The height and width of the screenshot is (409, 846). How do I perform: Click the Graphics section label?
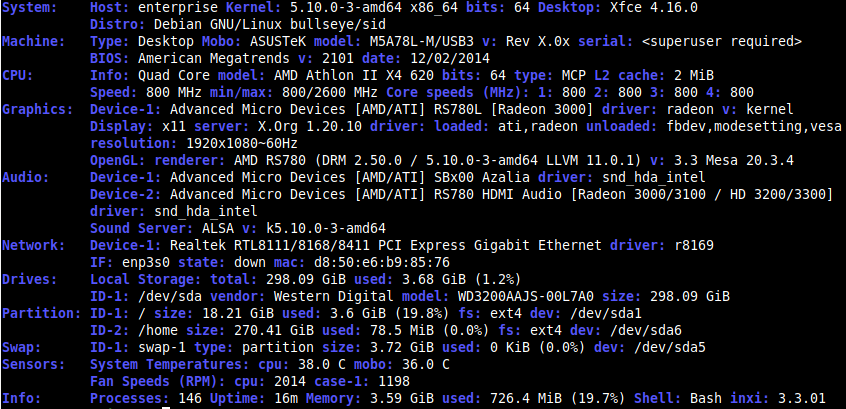[x=38, y=110]
